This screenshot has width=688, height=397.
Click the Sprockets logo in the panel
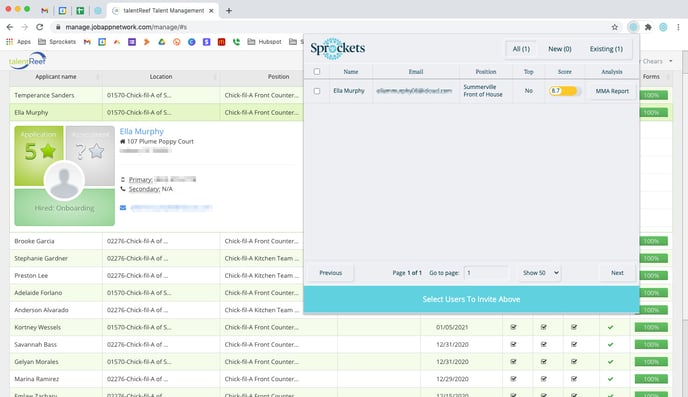pyautogui.click(x=337, y=48)
